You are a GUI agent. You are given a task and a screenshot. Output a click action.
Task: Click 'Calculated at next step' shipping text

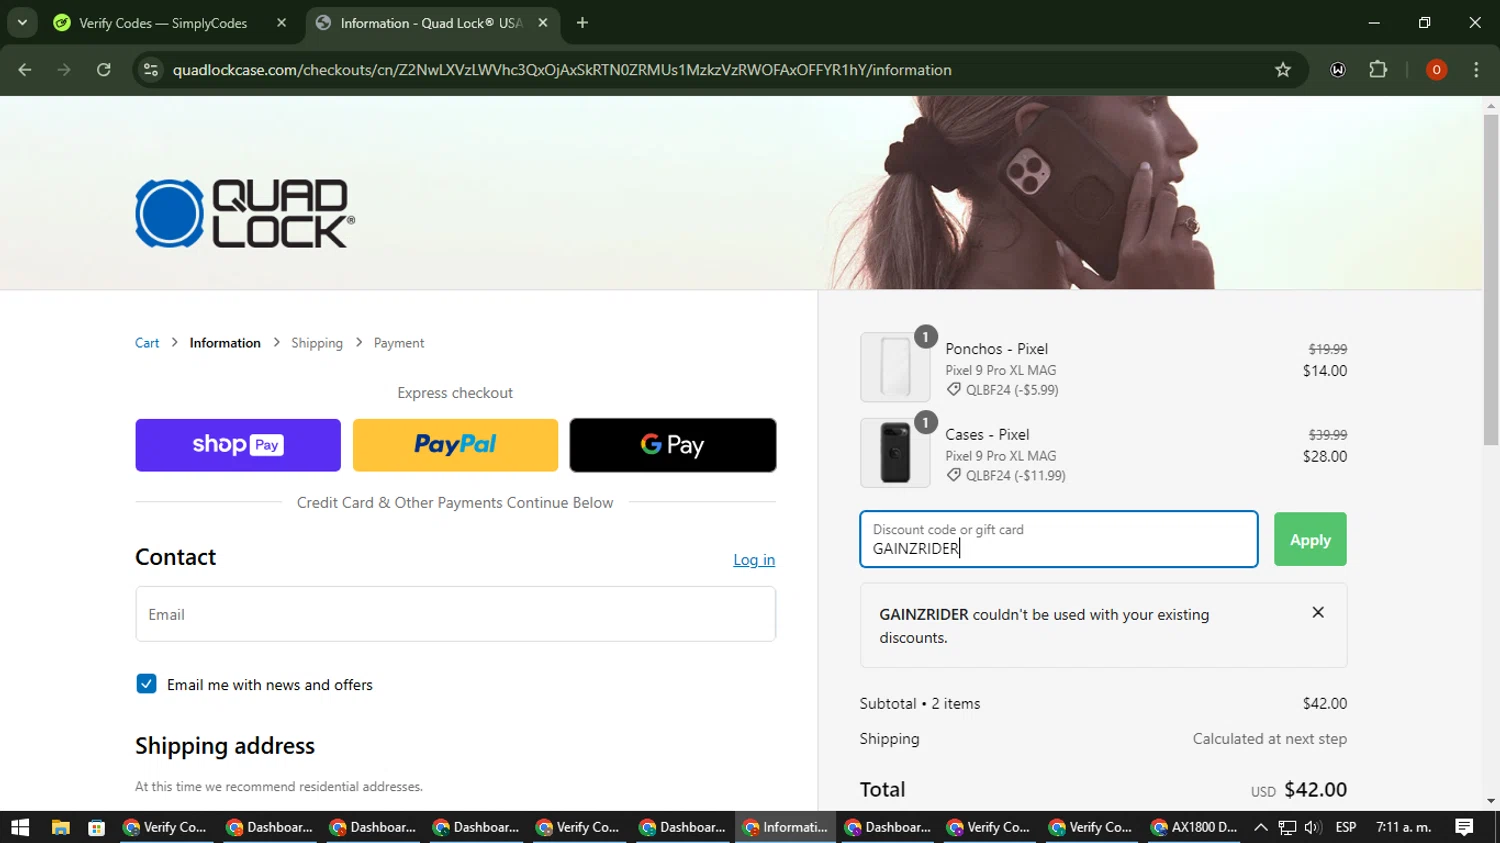pos(1270,739)
